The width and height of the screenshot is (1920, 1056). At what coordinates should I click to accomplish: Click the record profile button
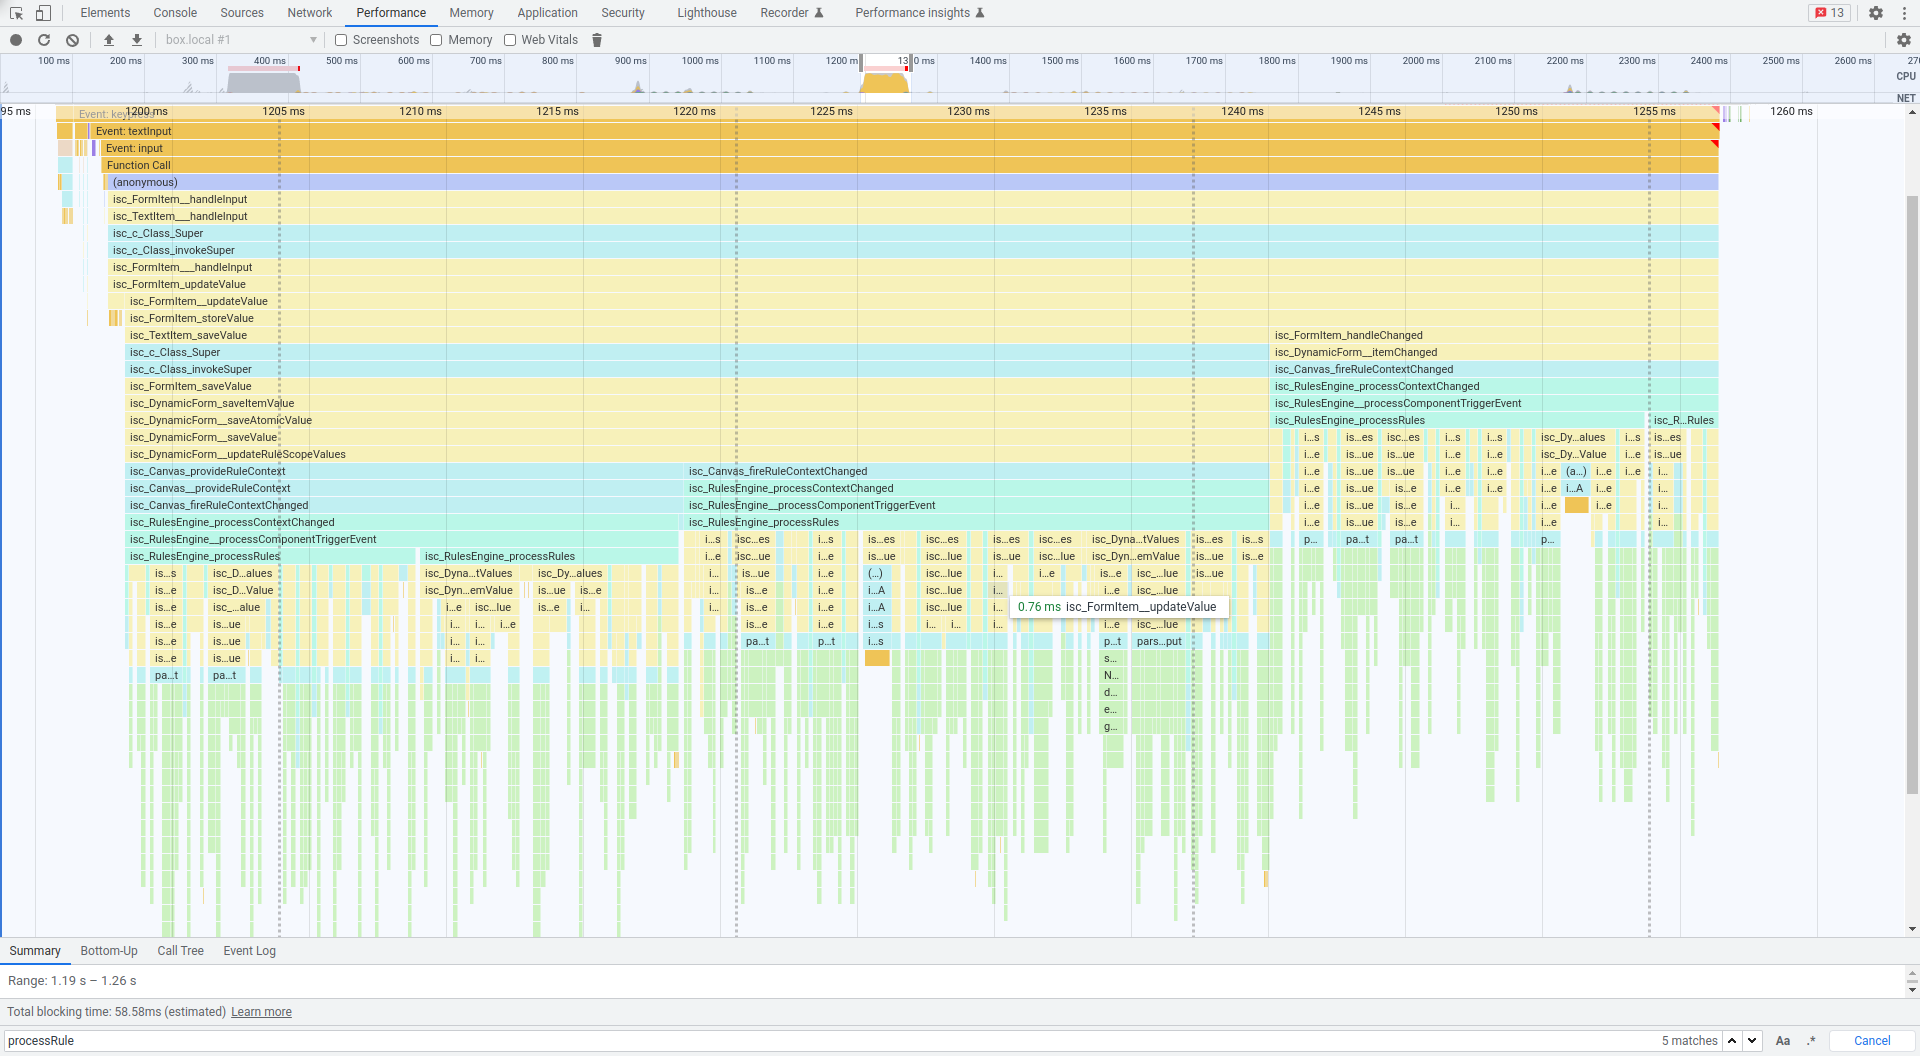coord(16,40)
